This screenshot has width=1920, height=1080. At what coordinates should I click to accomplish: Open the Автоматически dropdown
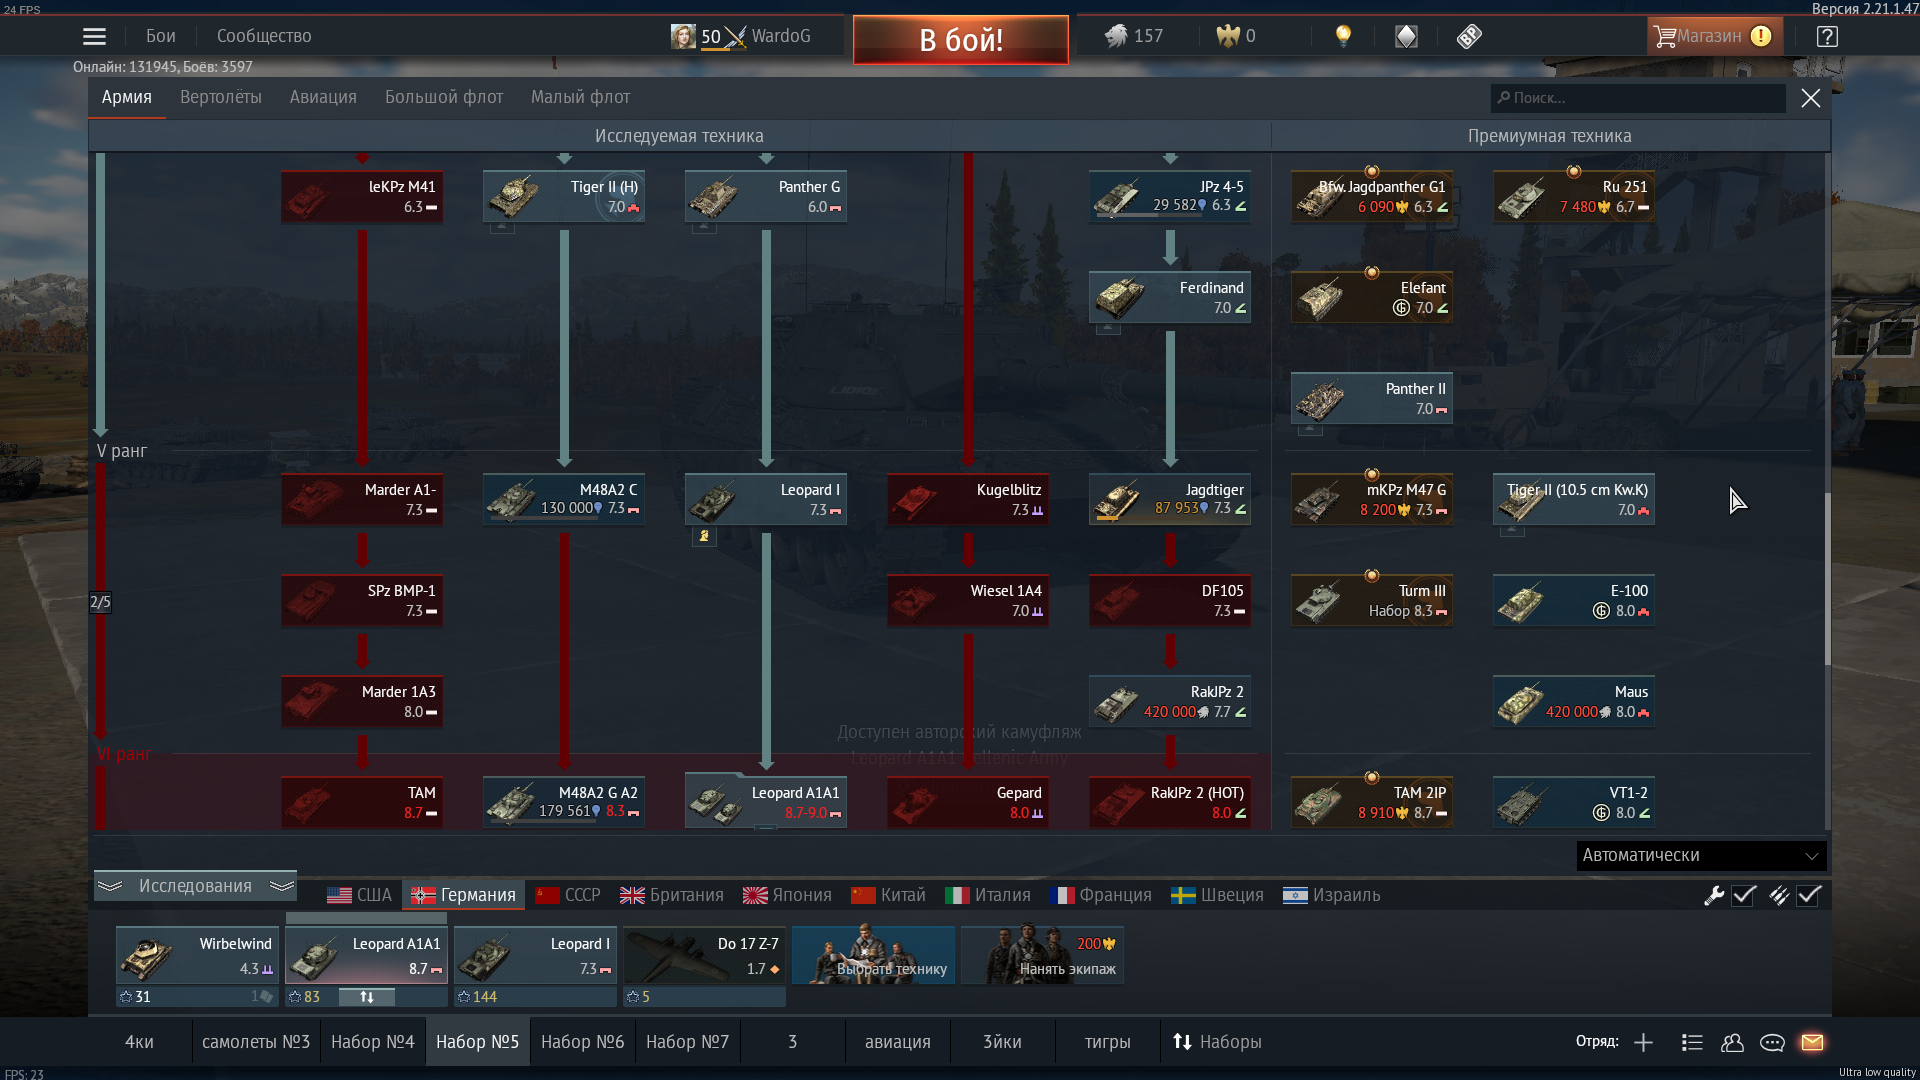point(1701,856)
